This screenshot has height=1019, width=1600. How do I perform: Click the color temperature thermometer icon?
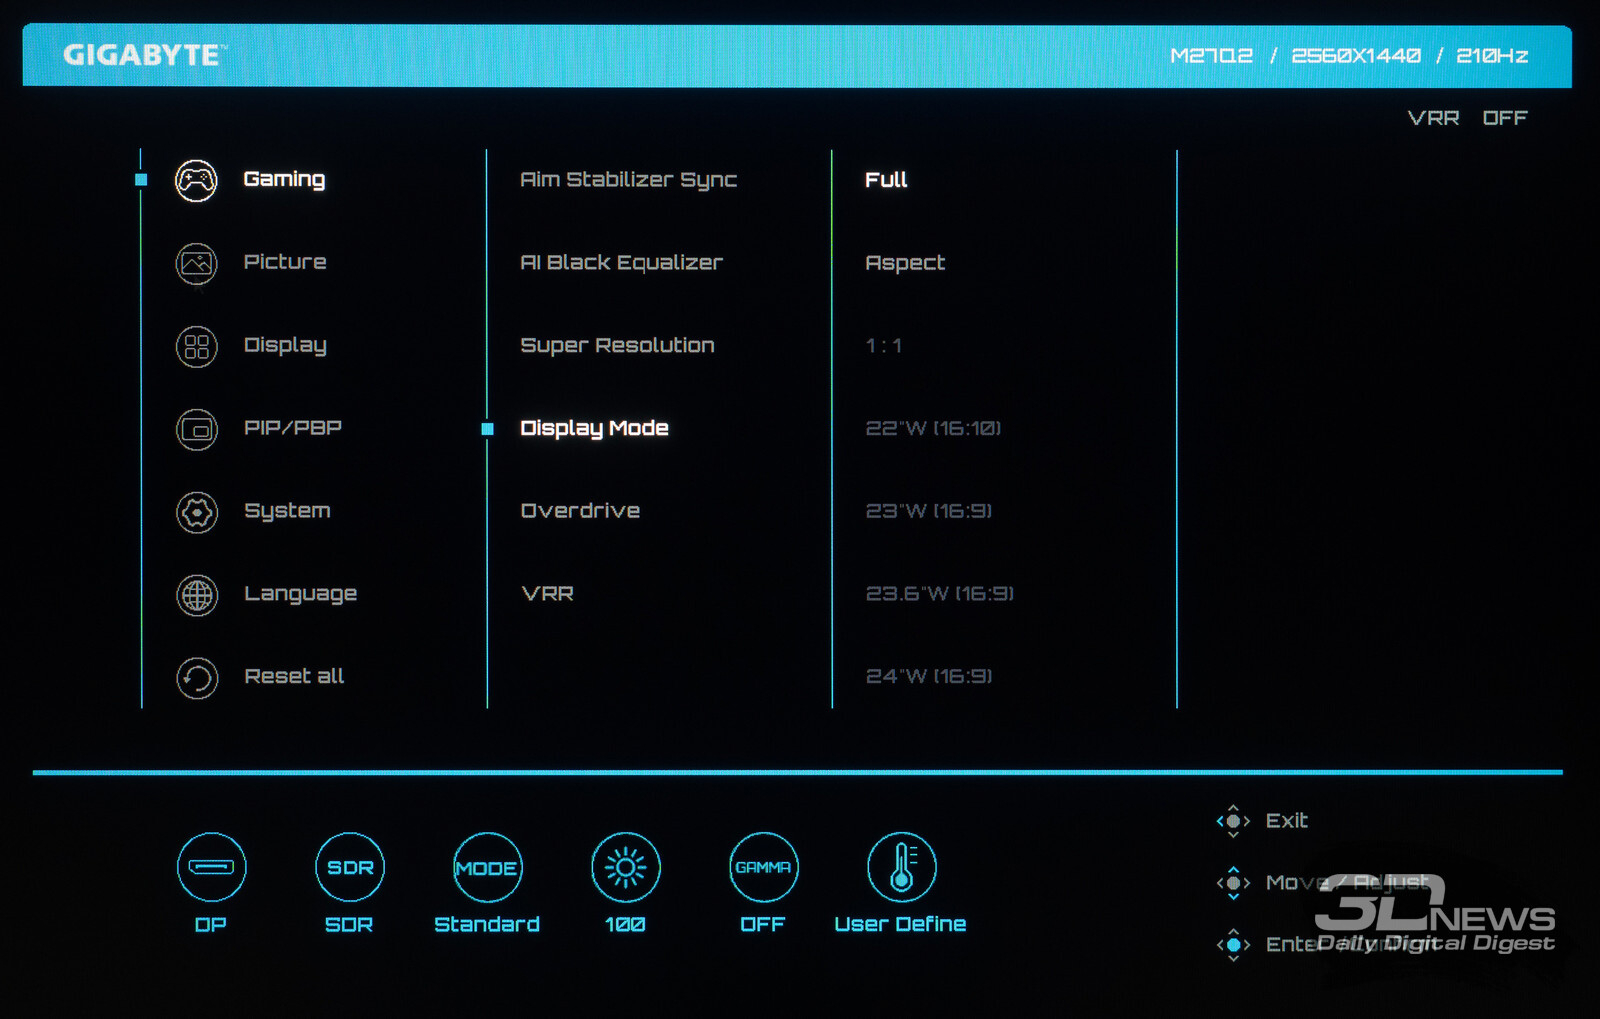tap(901, 867)
